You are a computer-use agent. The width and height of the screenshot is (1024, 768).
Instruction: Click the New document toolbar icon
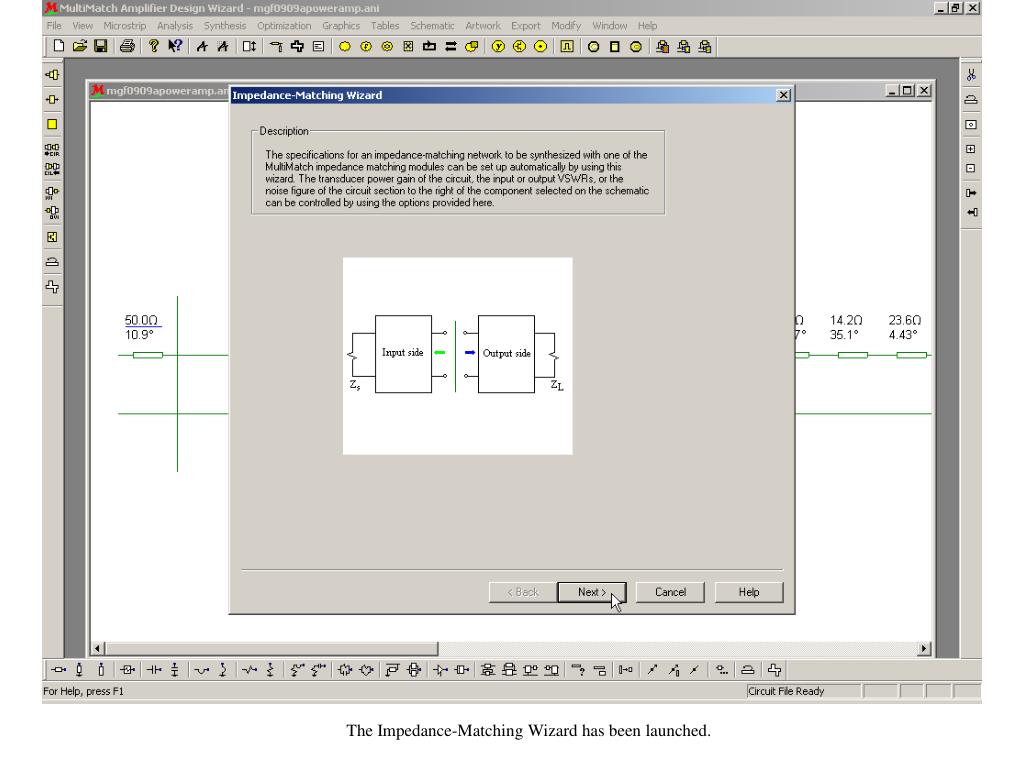[x=59, y=46]
